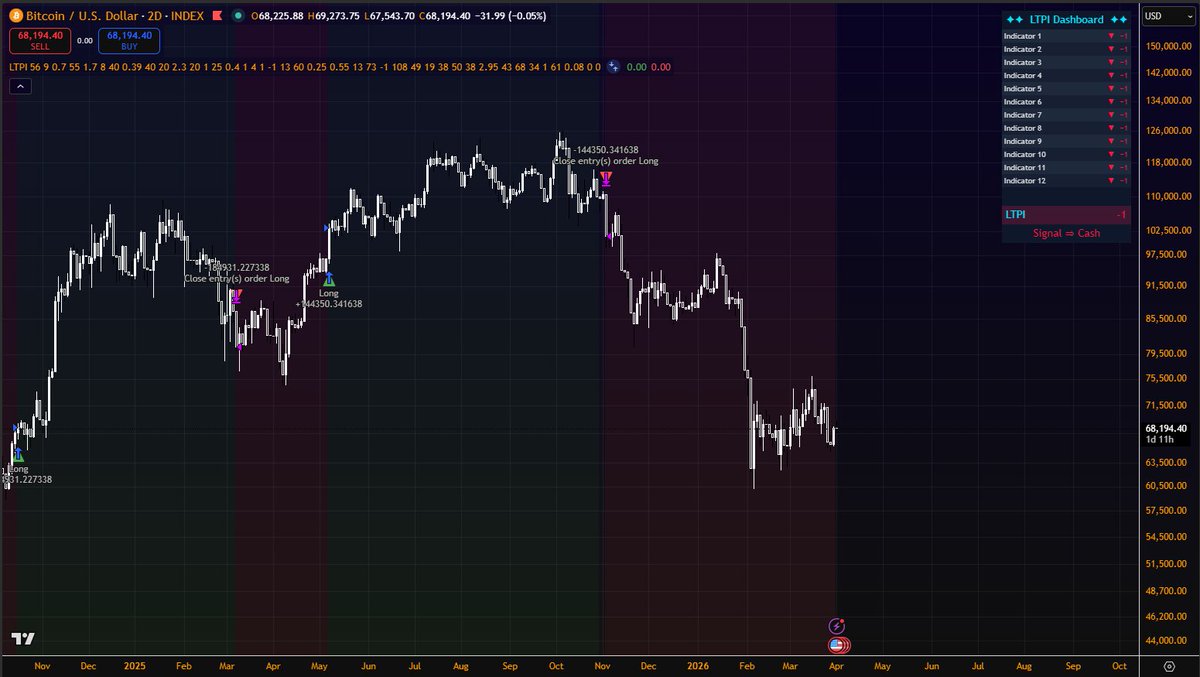Click the 1d 11h countdown label

point(1158,440)
